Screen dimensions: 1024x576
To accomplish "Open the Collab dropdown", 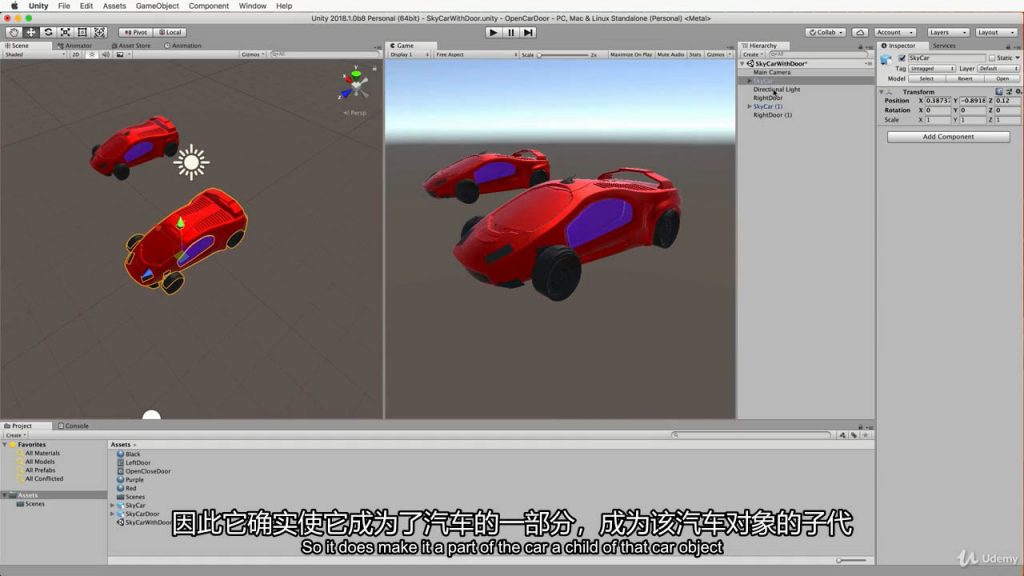I will click(x=826, y=32).
